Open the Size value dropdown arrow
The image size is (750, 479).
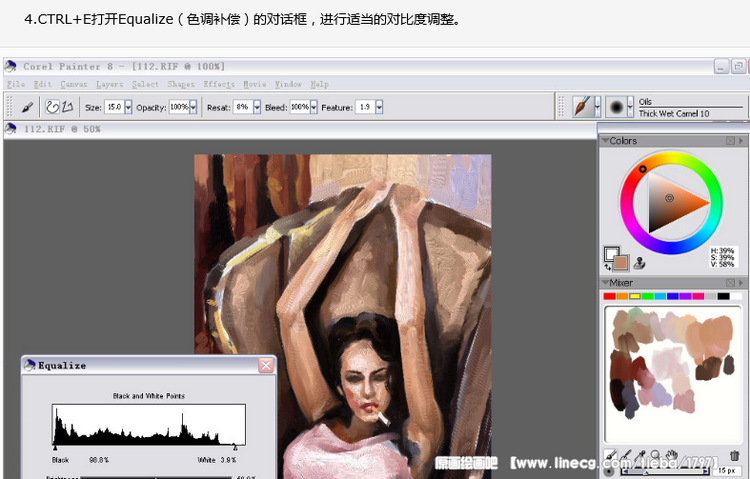click(x=128, y=107)
